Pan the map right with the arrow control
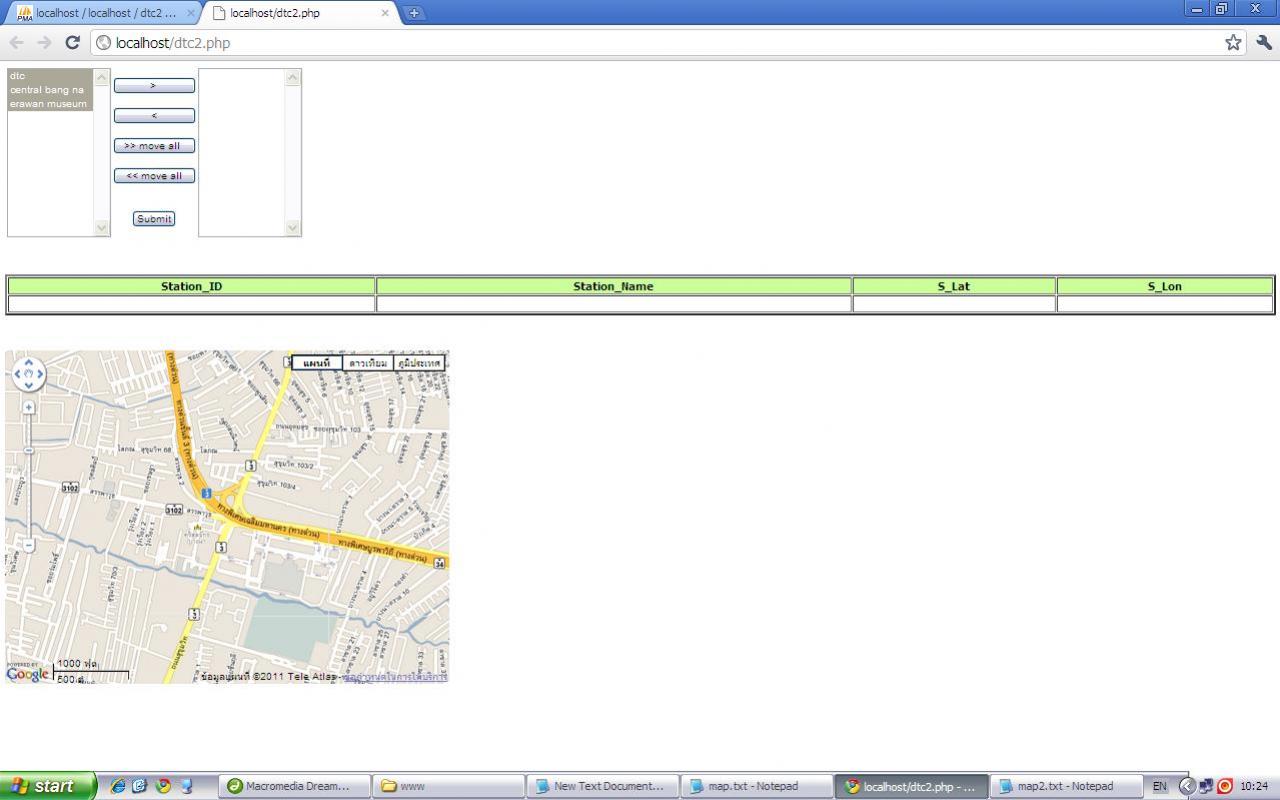 coord(39,374)
